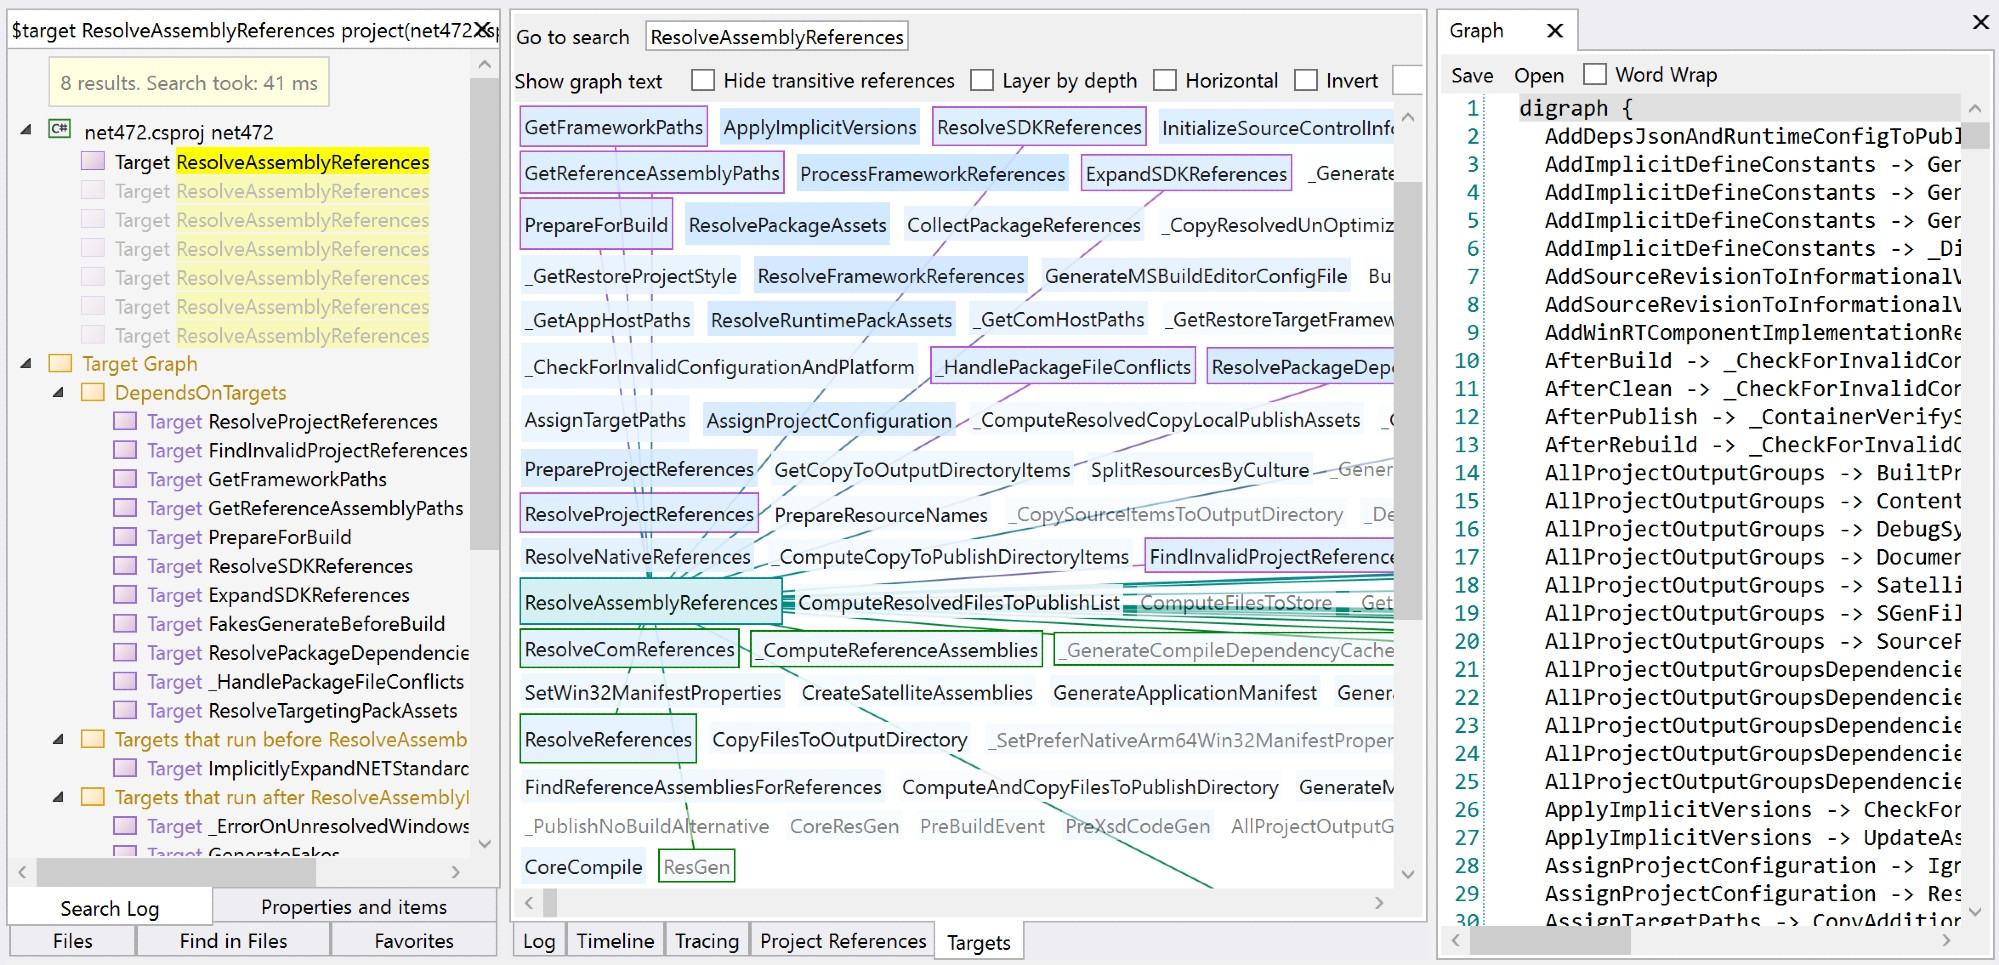Click icon of Target FindInvalidProjectReferences row
Viewport: 1999px width, 965px height.
click(125, 450)
